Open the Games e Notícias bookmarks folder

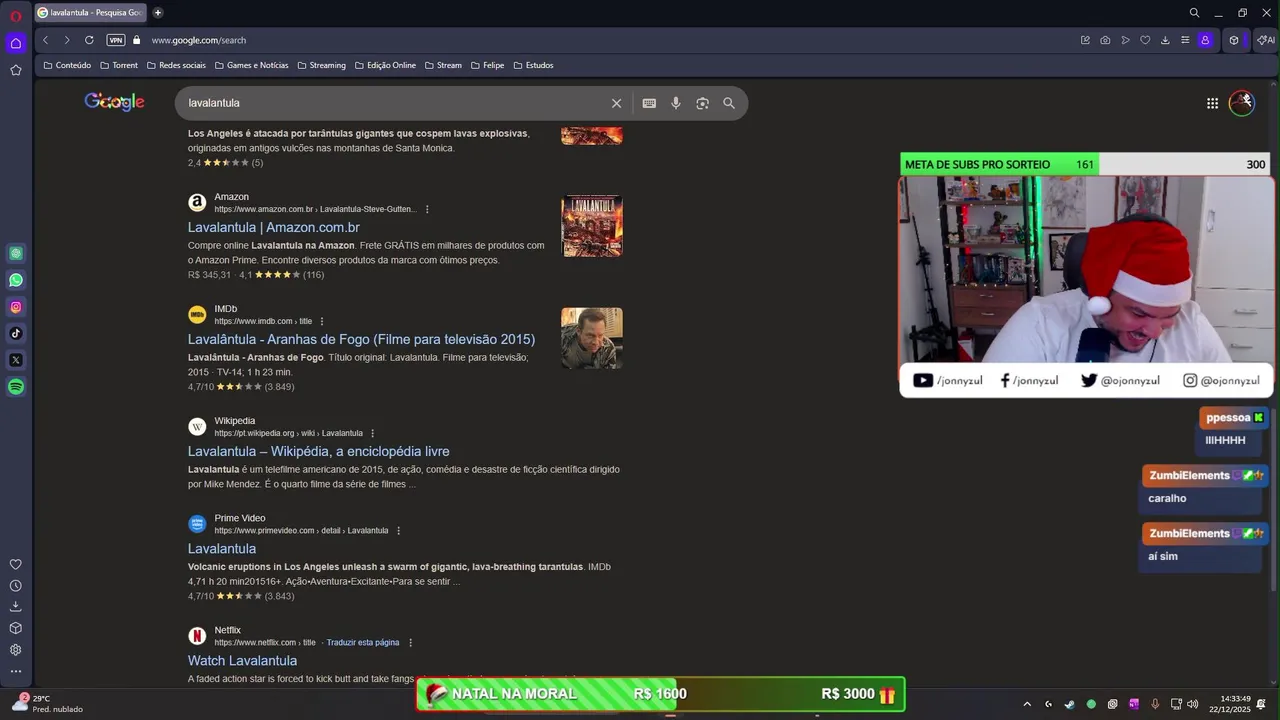click(x=251, y=65)
